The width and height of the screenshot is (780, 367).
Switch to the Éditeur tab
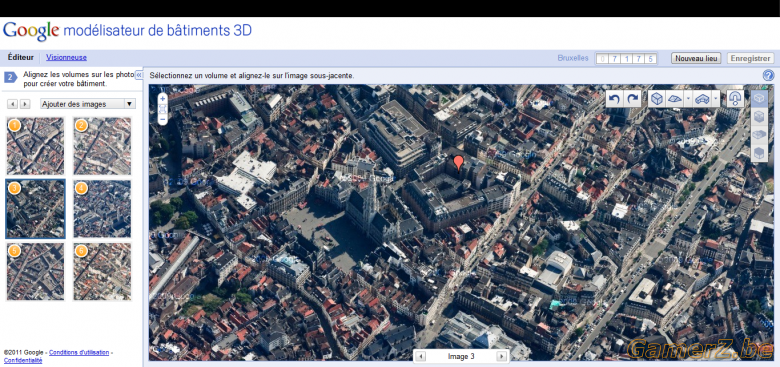[x=20, y=58]
